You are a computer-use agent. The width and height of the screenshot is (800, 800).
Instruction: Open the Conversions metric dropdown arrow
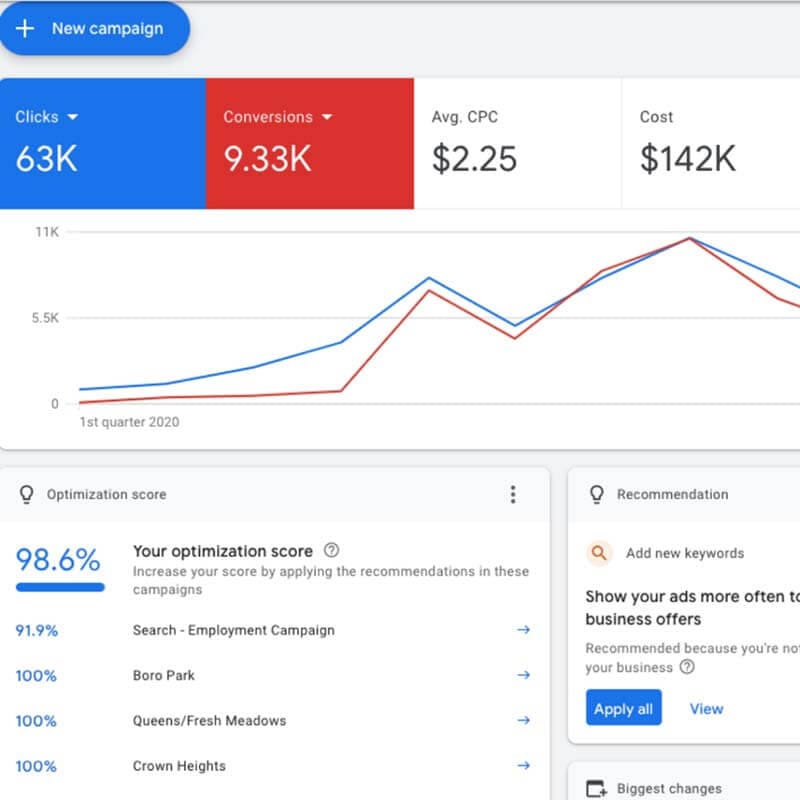(x=326, y=117)
